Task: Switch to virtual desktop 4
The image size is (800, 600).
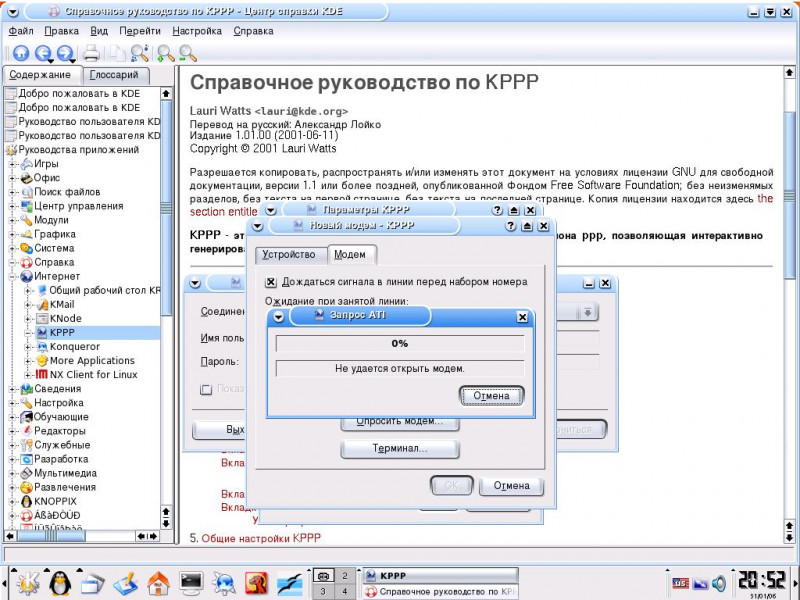Action: click(345, 592)
